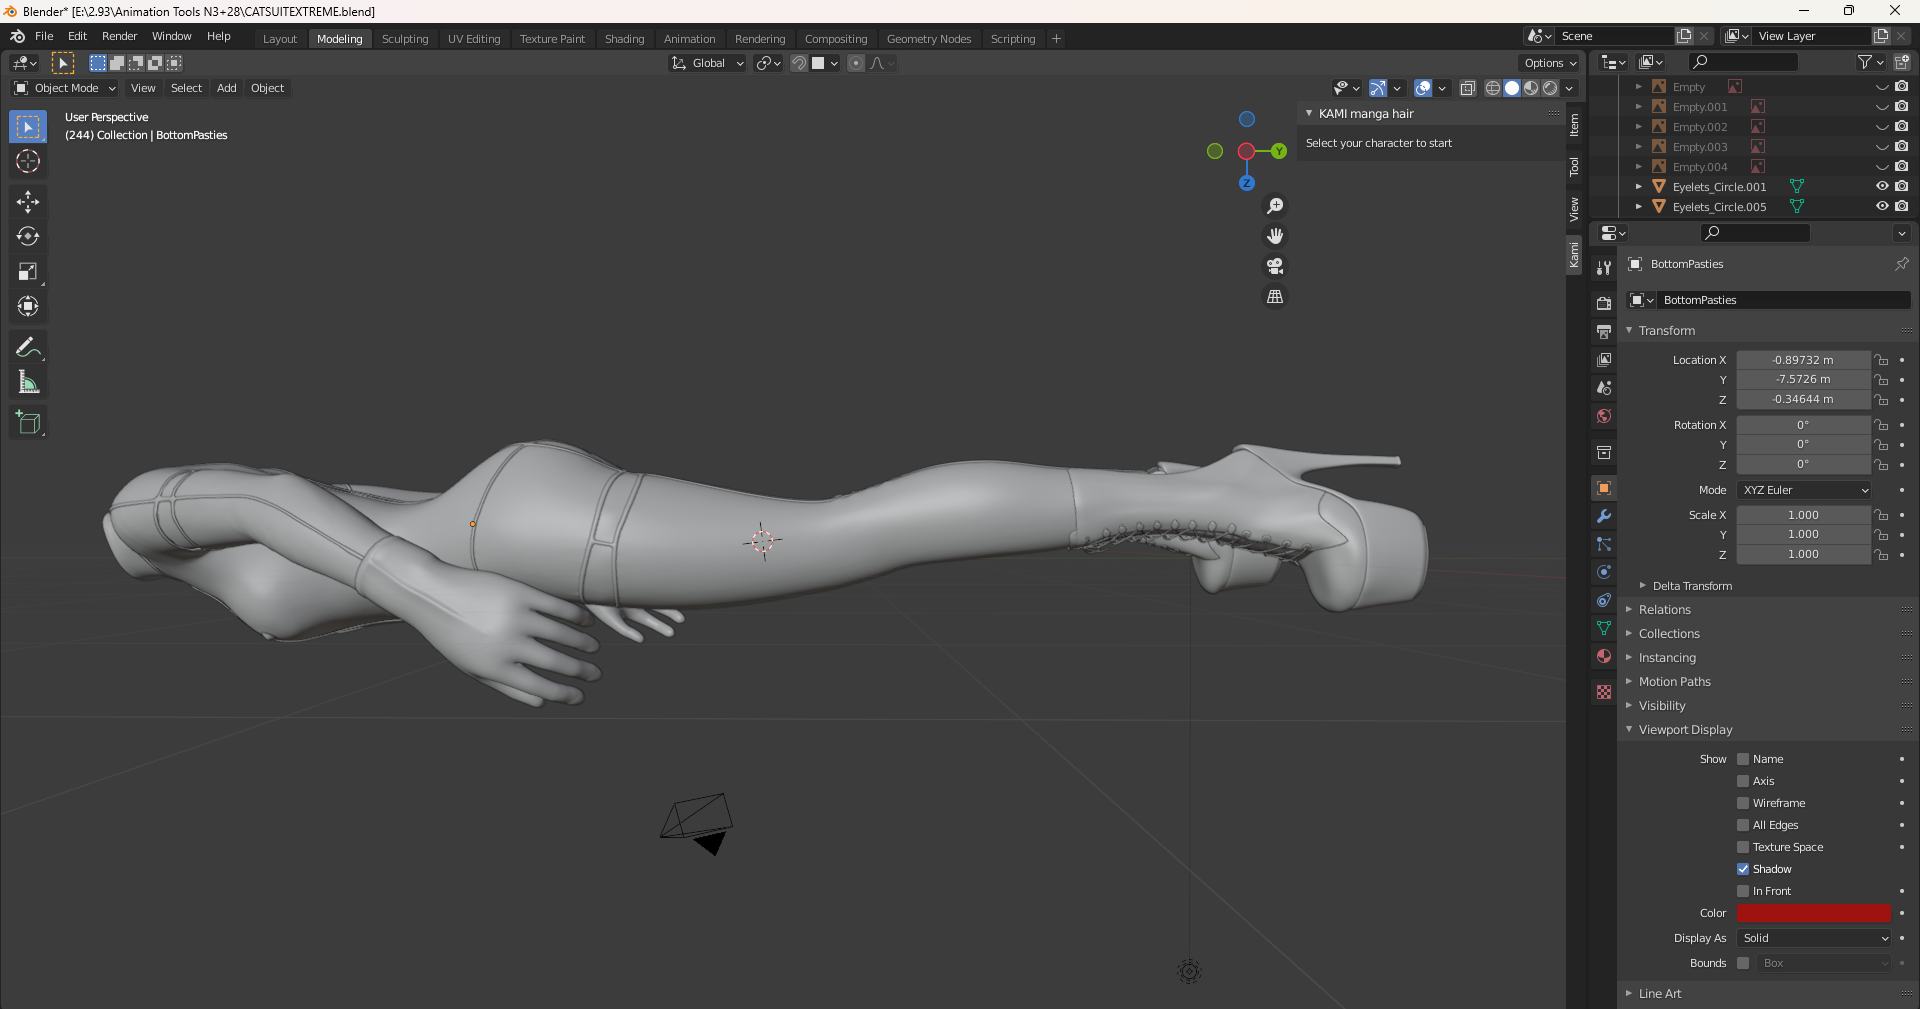
Task: Select the Rotate tool
Action: pos(28,237)
